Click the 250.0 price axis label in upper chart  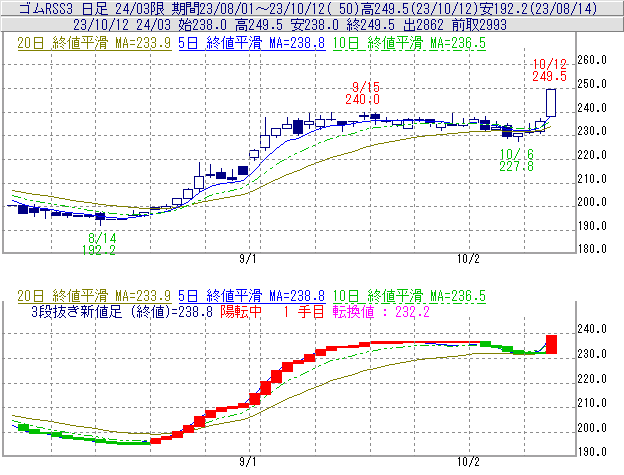[592, 84]
